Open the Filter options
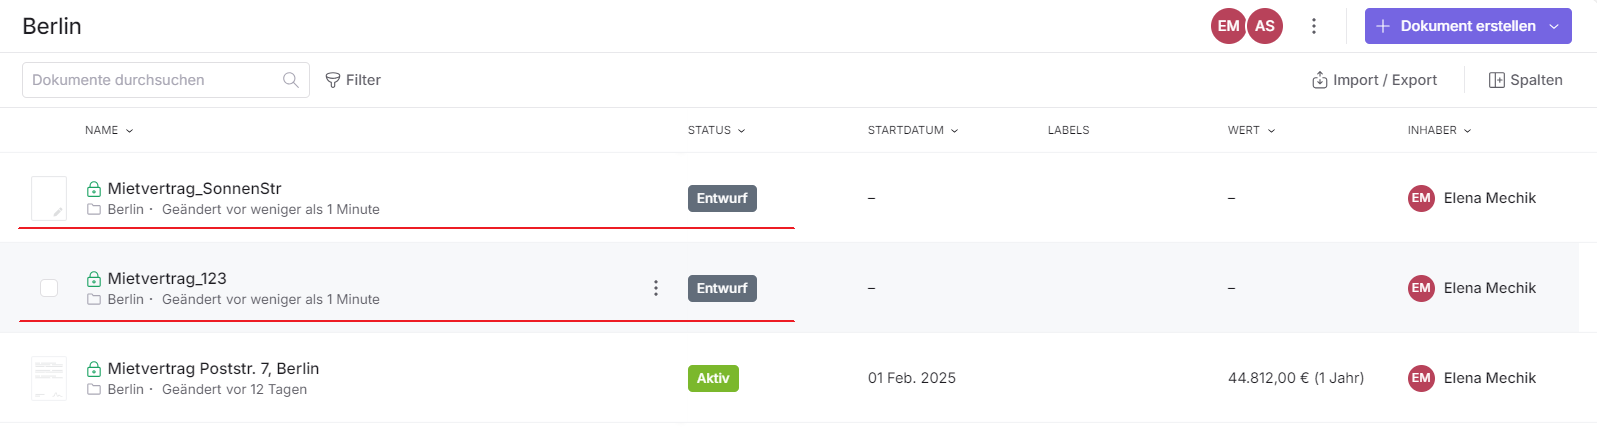Image resolution: width=1597 pixels, height=433 pixels. click(353, 80)
